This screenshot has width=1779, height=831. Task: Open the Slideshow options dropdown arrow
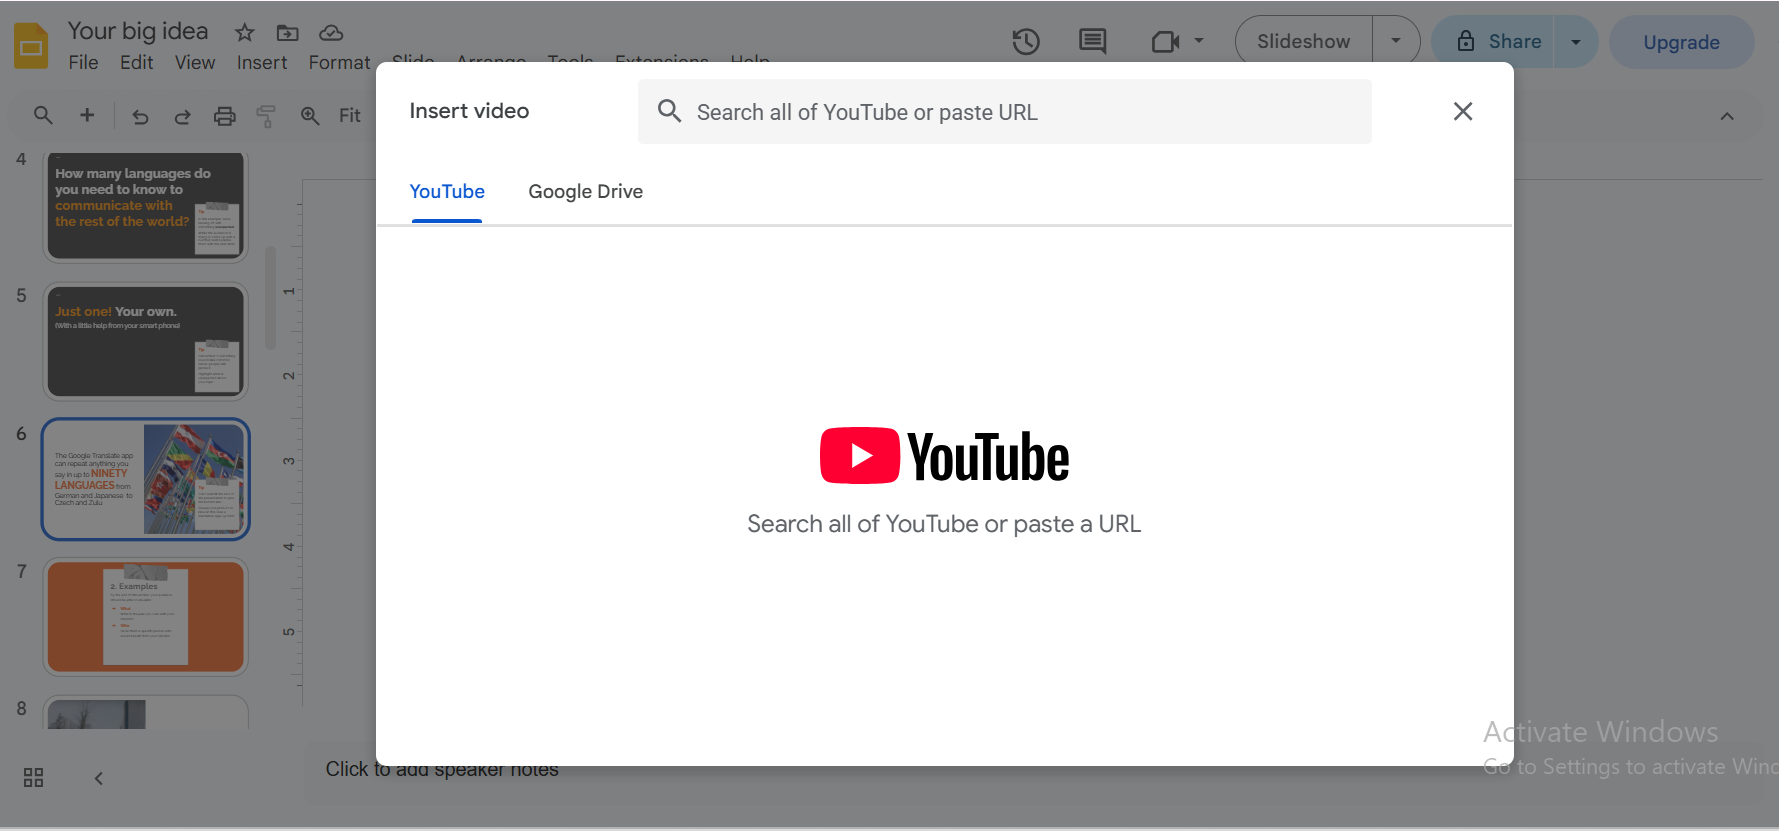[1396, 41]
